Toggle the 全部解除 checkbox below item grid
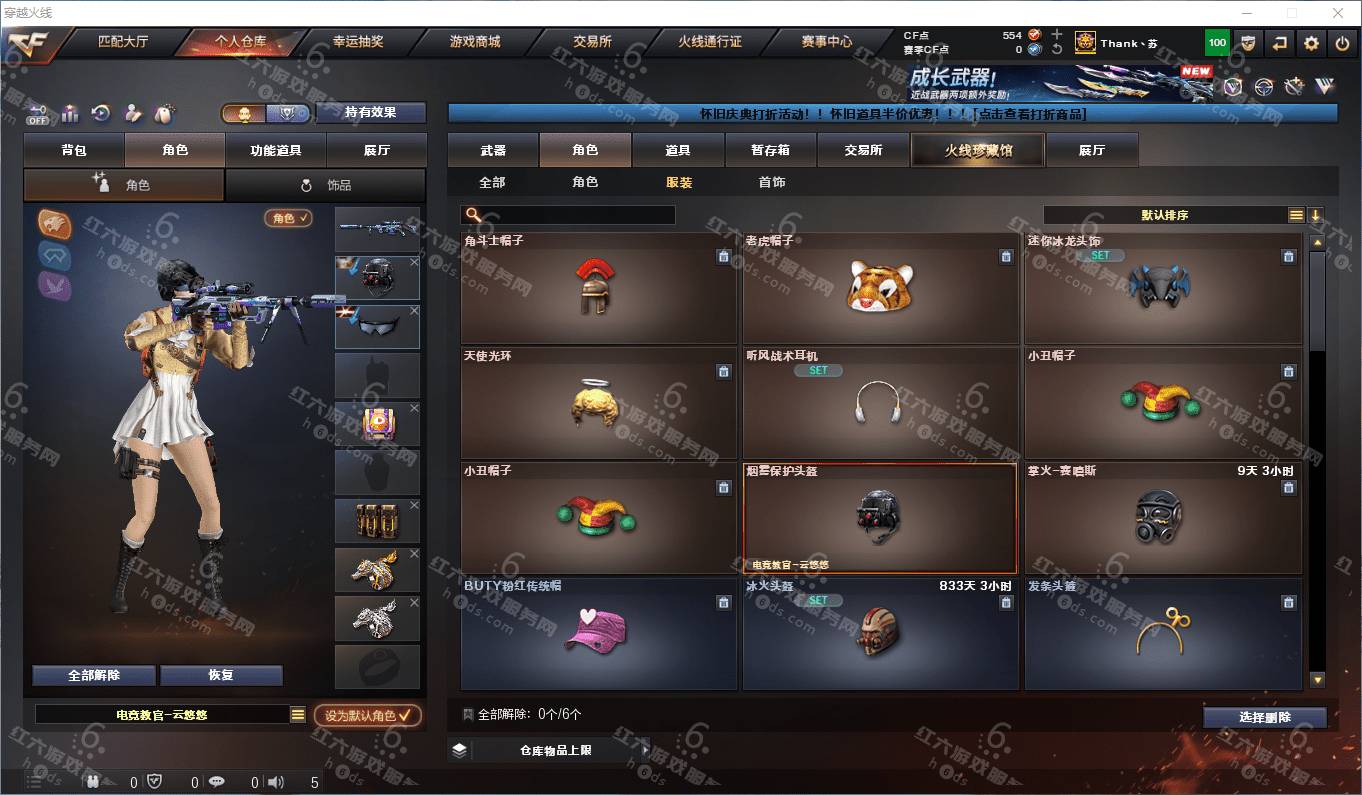Image resolution: width=1362 pixels, height=795 pixels. pos(468,715)
